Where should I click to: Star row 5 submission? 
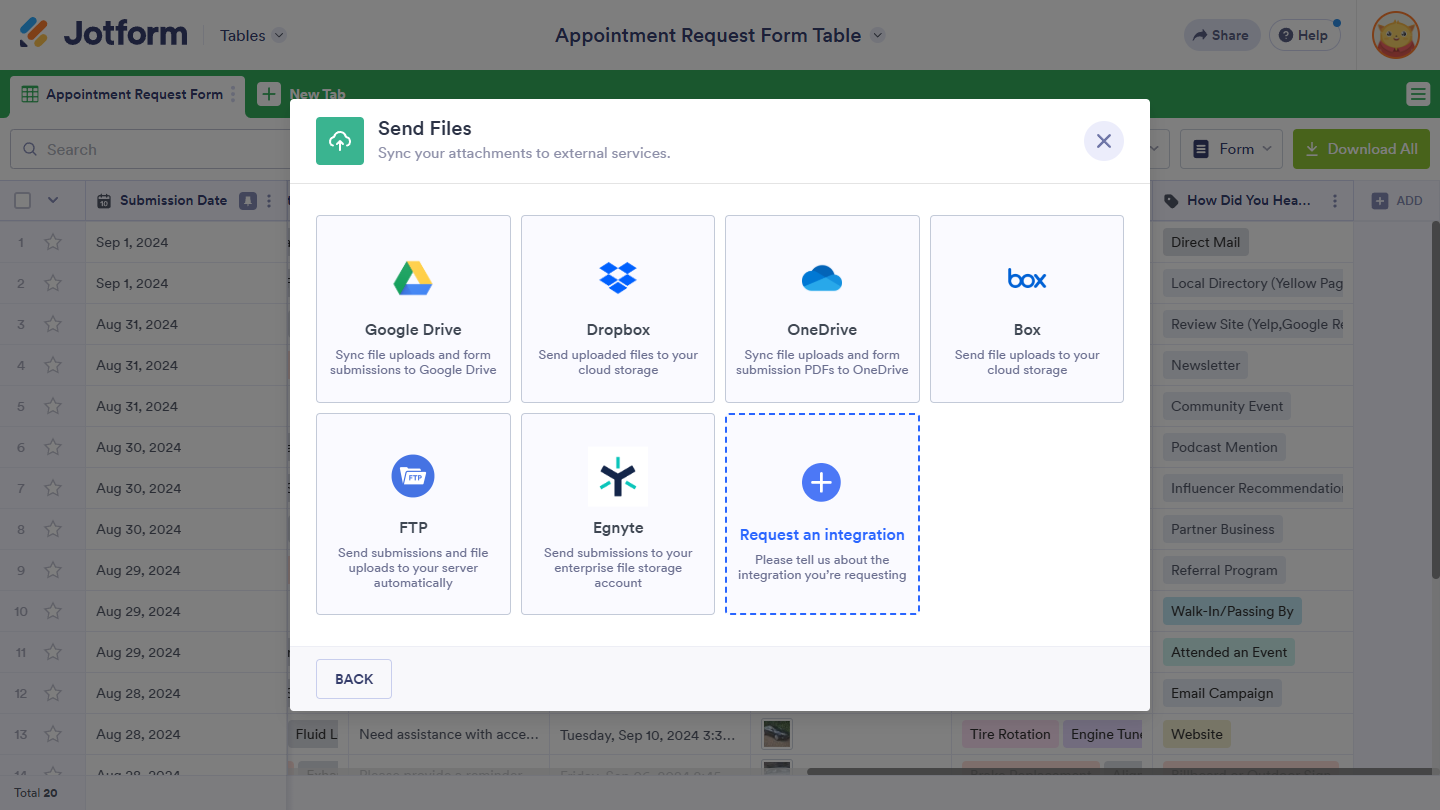53,406
